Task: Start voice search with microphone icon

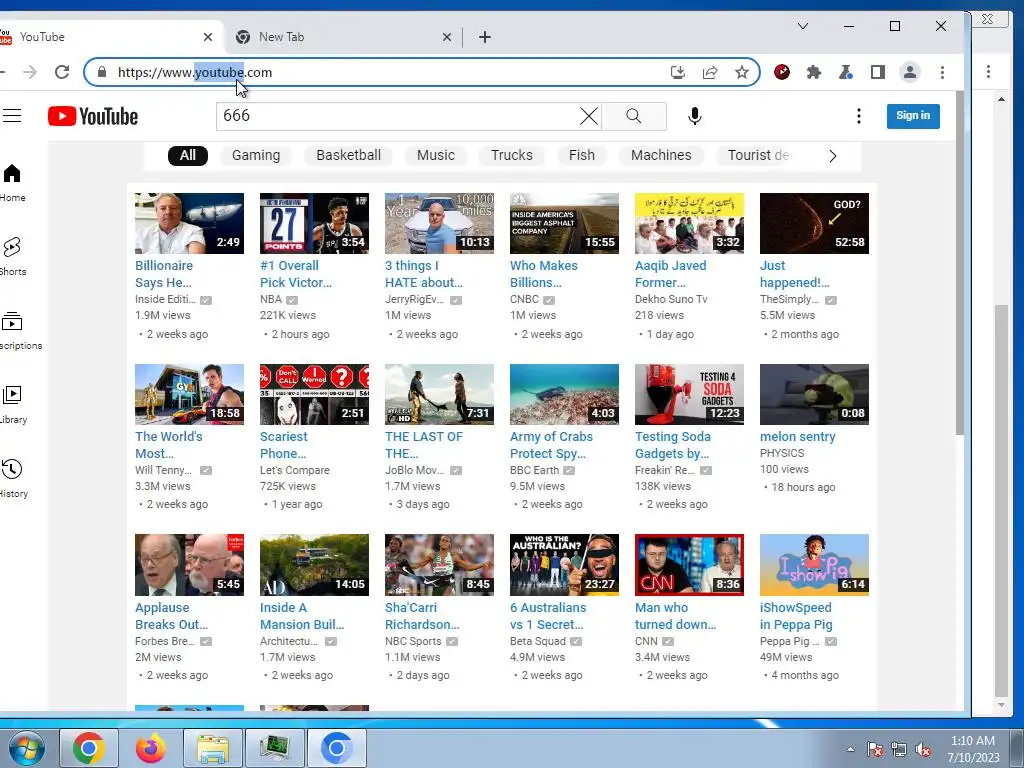Action: [695, 116]
